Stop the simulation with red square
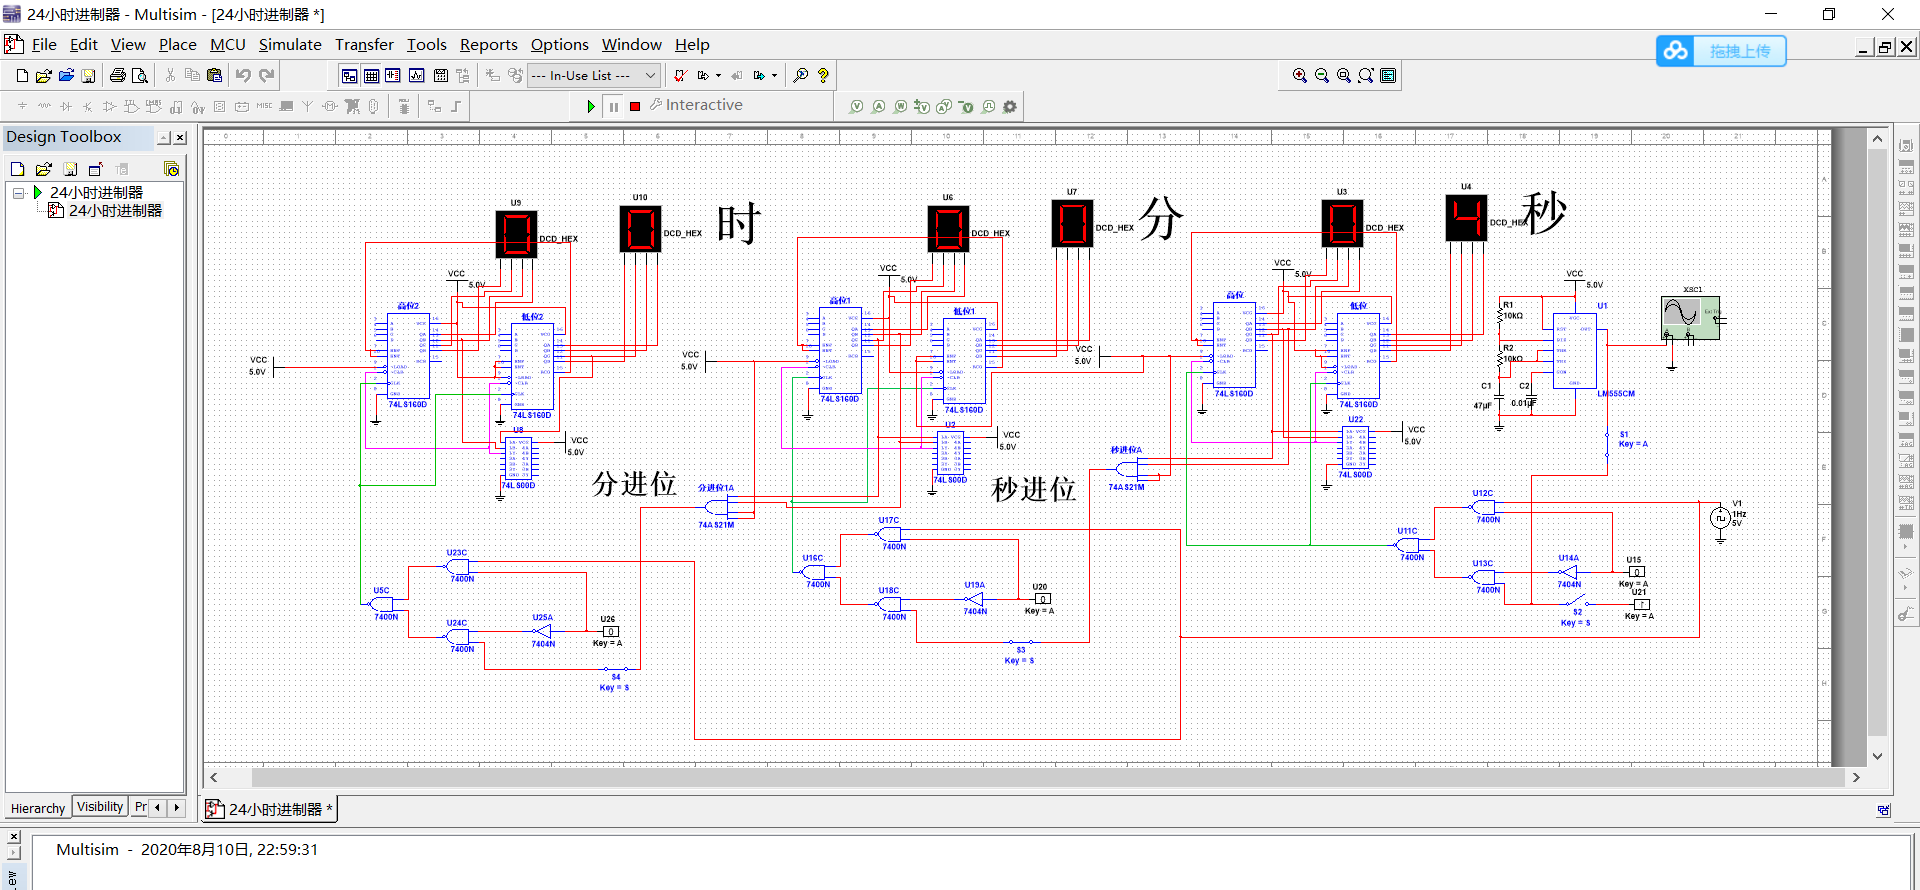Image resolution: width=1920 pixels, height=890 pixels. pyautogui.click(x=635, y=106)
